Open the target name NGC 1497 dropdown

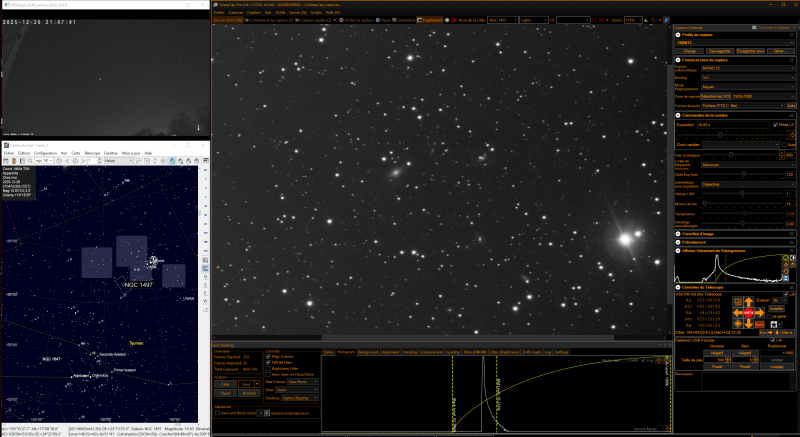pos(503,20)
